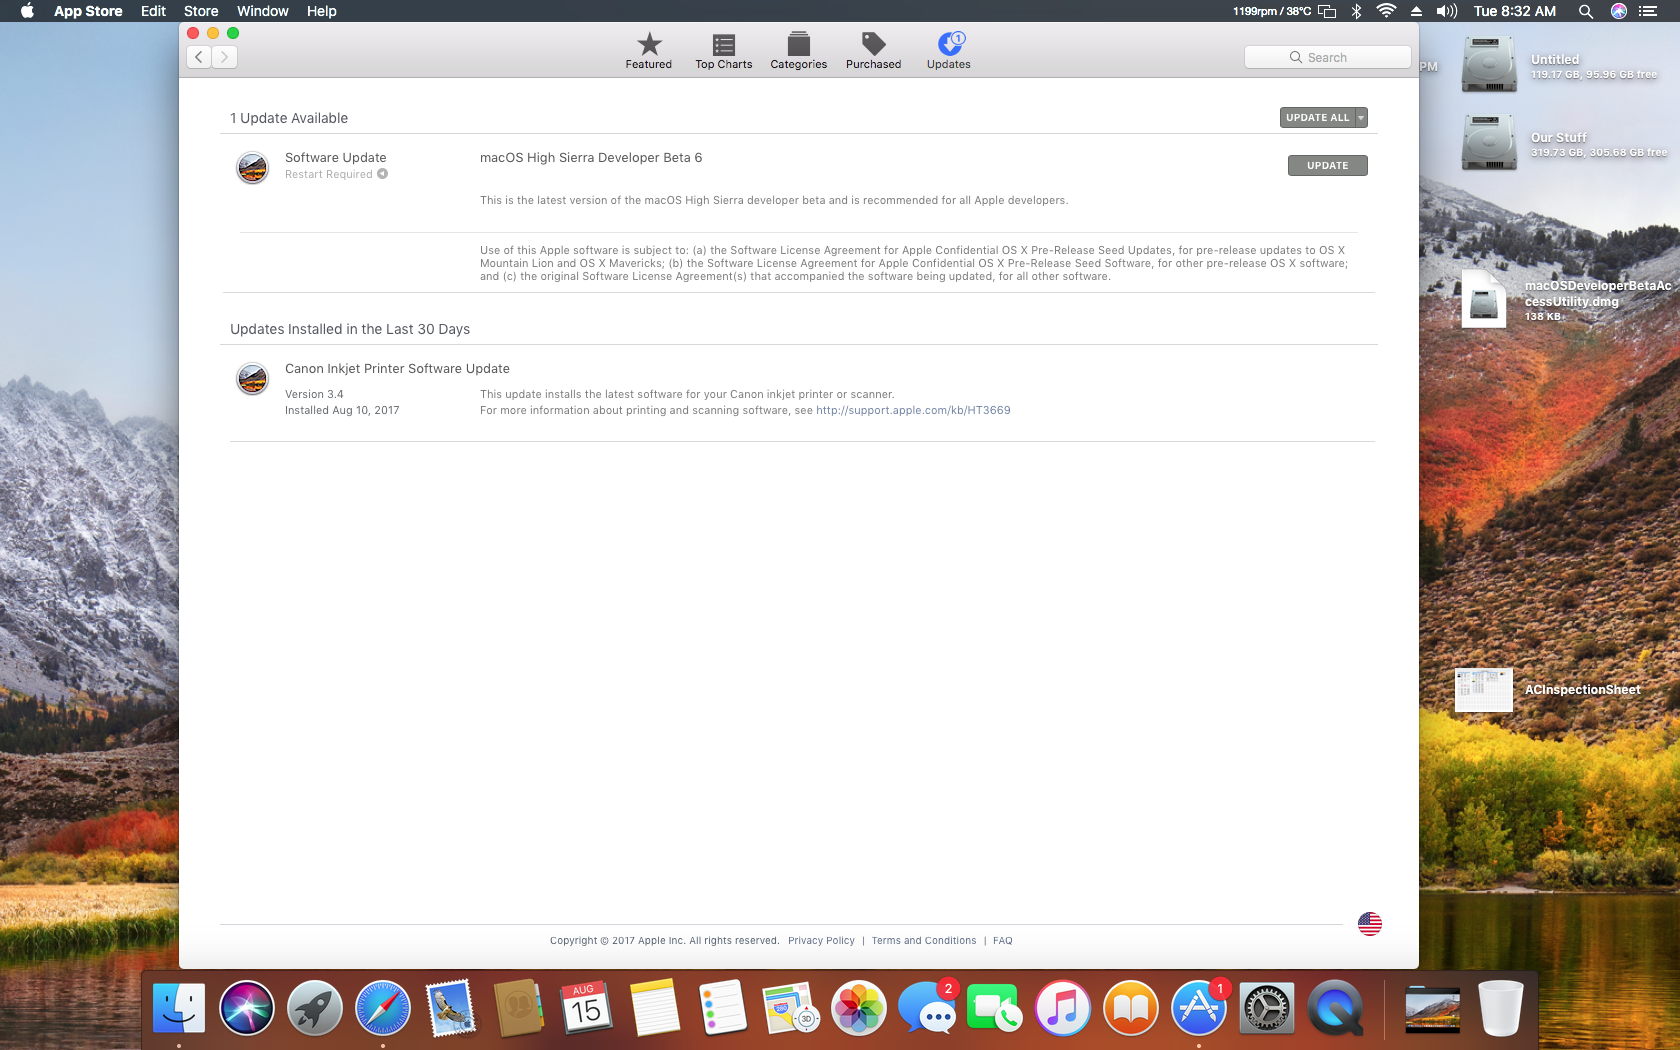Image resolution: width=1680 pixels, height=1050 pixels.
Task: Click the App Store search field
Action: pos(1327,57)
